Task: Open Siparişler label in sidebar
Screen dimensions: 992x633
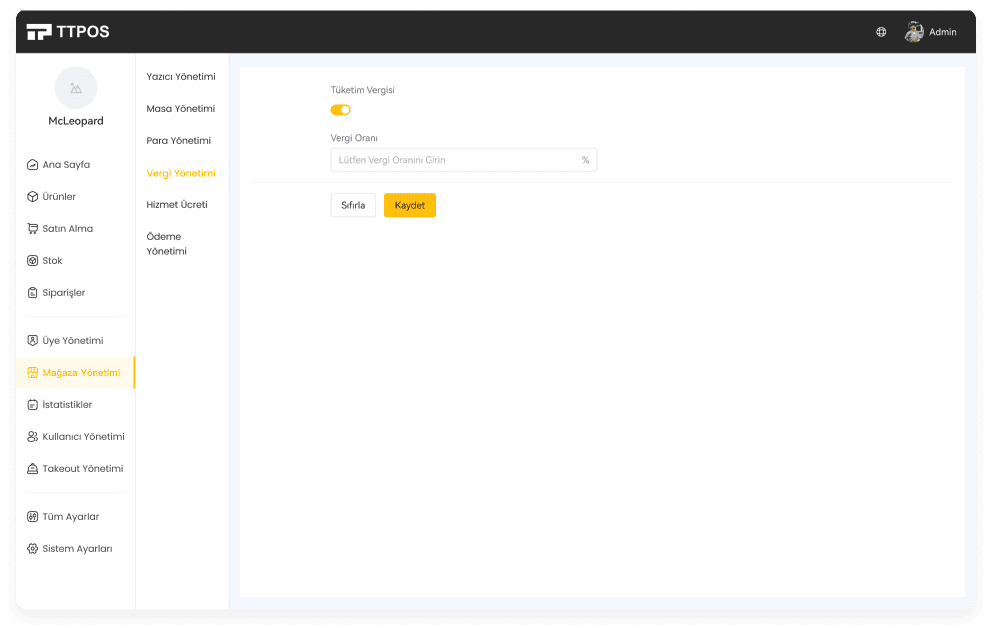Action: 64,293
